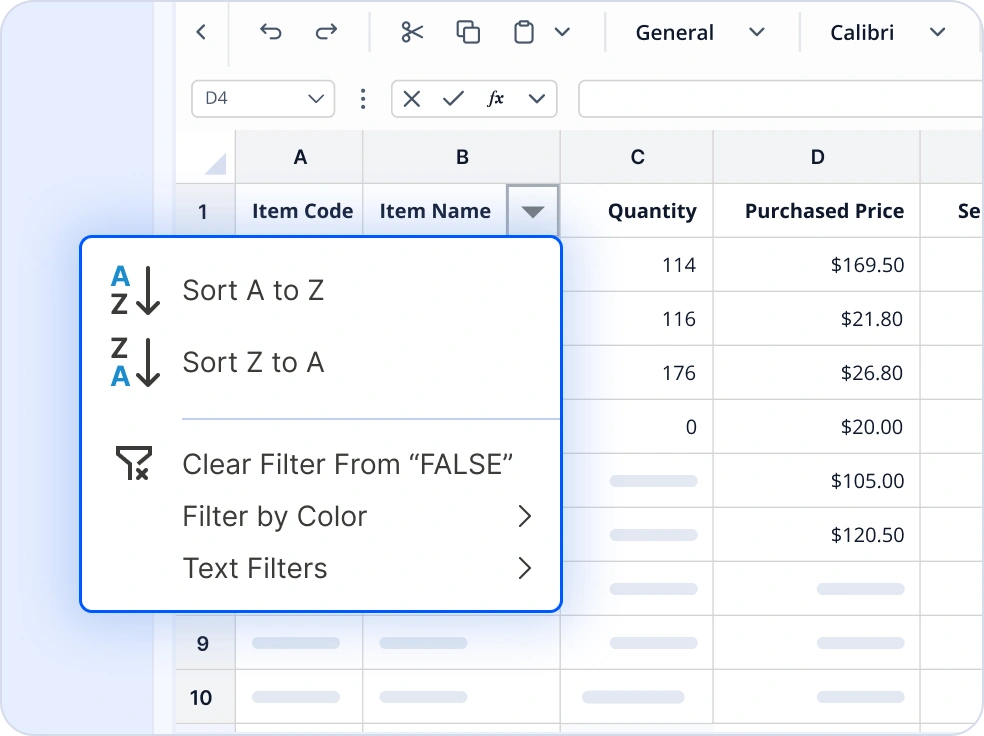Open the Insert Function fx icon

494,98
